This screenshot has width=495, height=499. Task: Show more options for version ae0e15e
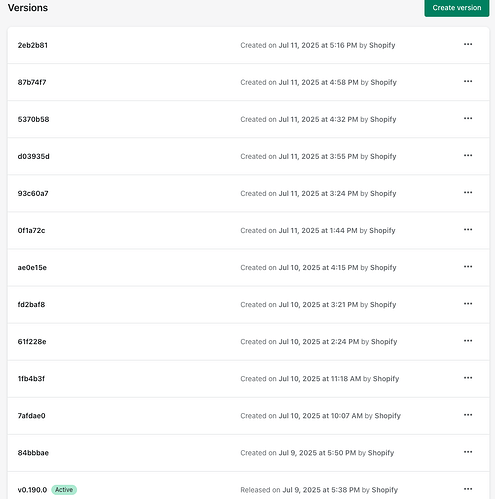point(468,266)
